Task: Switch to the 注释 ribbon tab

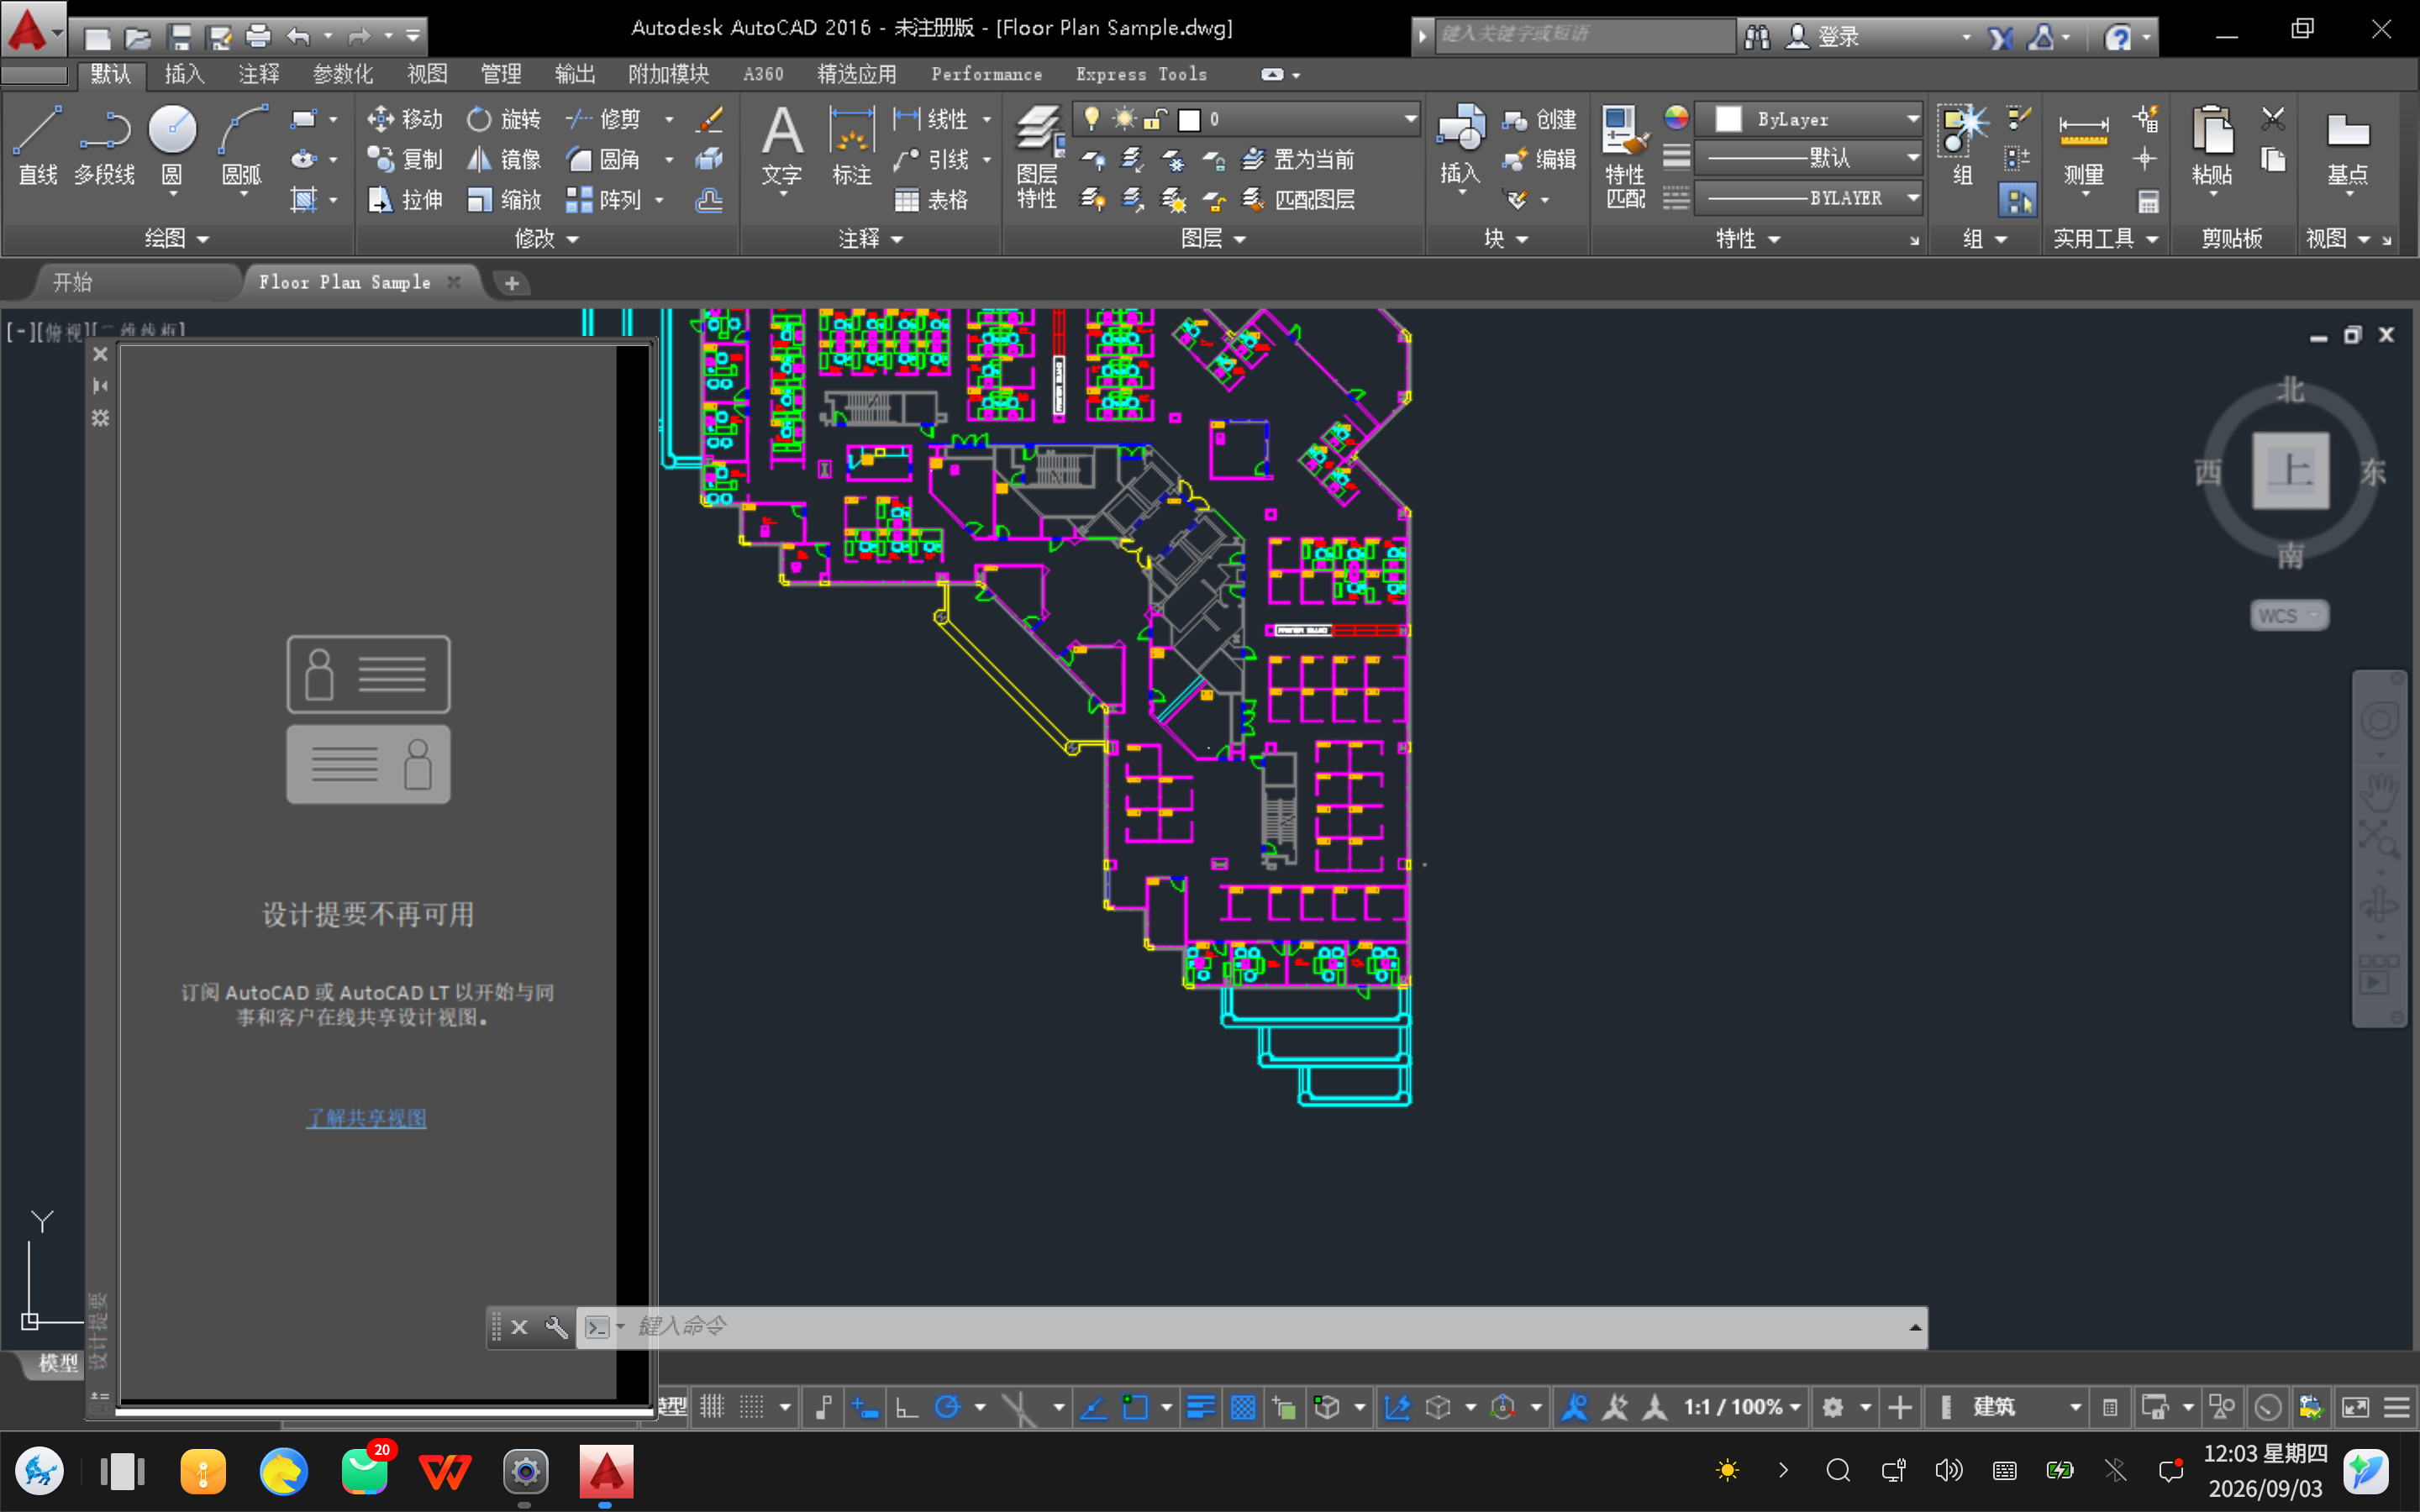Action: 259,74
